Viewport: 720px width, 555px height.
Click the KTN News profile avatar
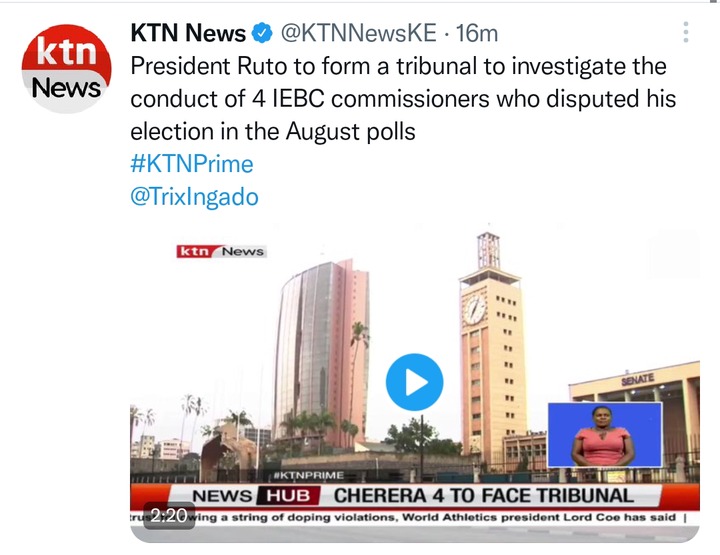tap(67, 68)
